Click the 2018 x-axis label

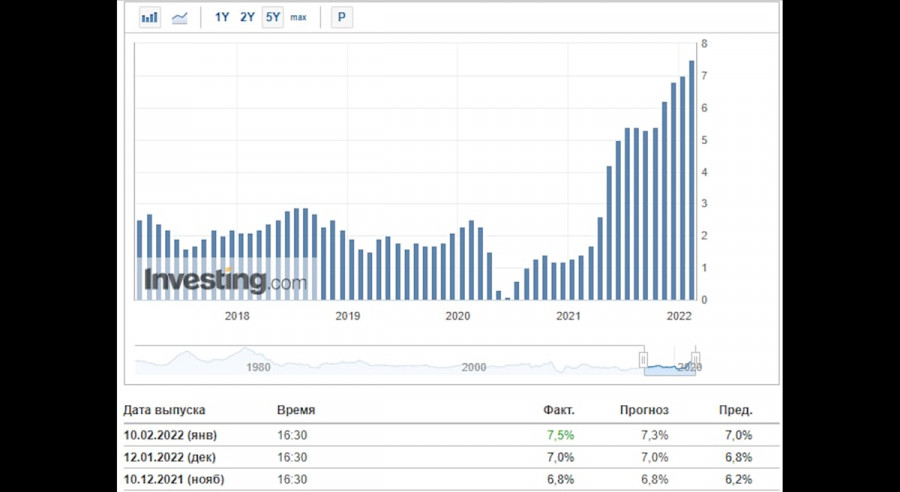click(237, 316)
